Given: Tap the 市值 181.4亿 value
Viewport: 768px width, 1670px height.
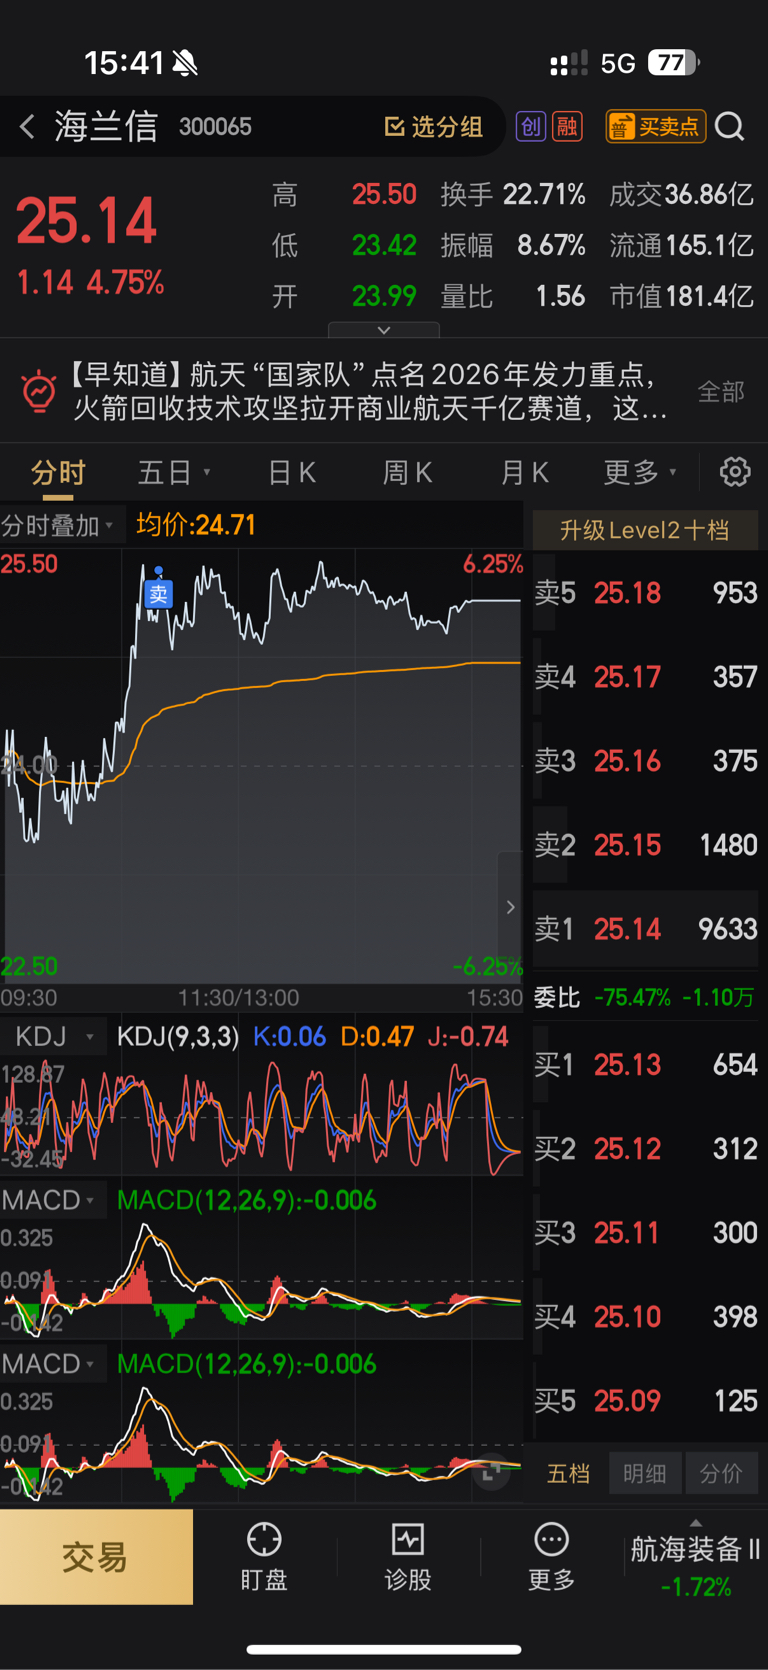Looking at the screenshot, I should (681, 296).
